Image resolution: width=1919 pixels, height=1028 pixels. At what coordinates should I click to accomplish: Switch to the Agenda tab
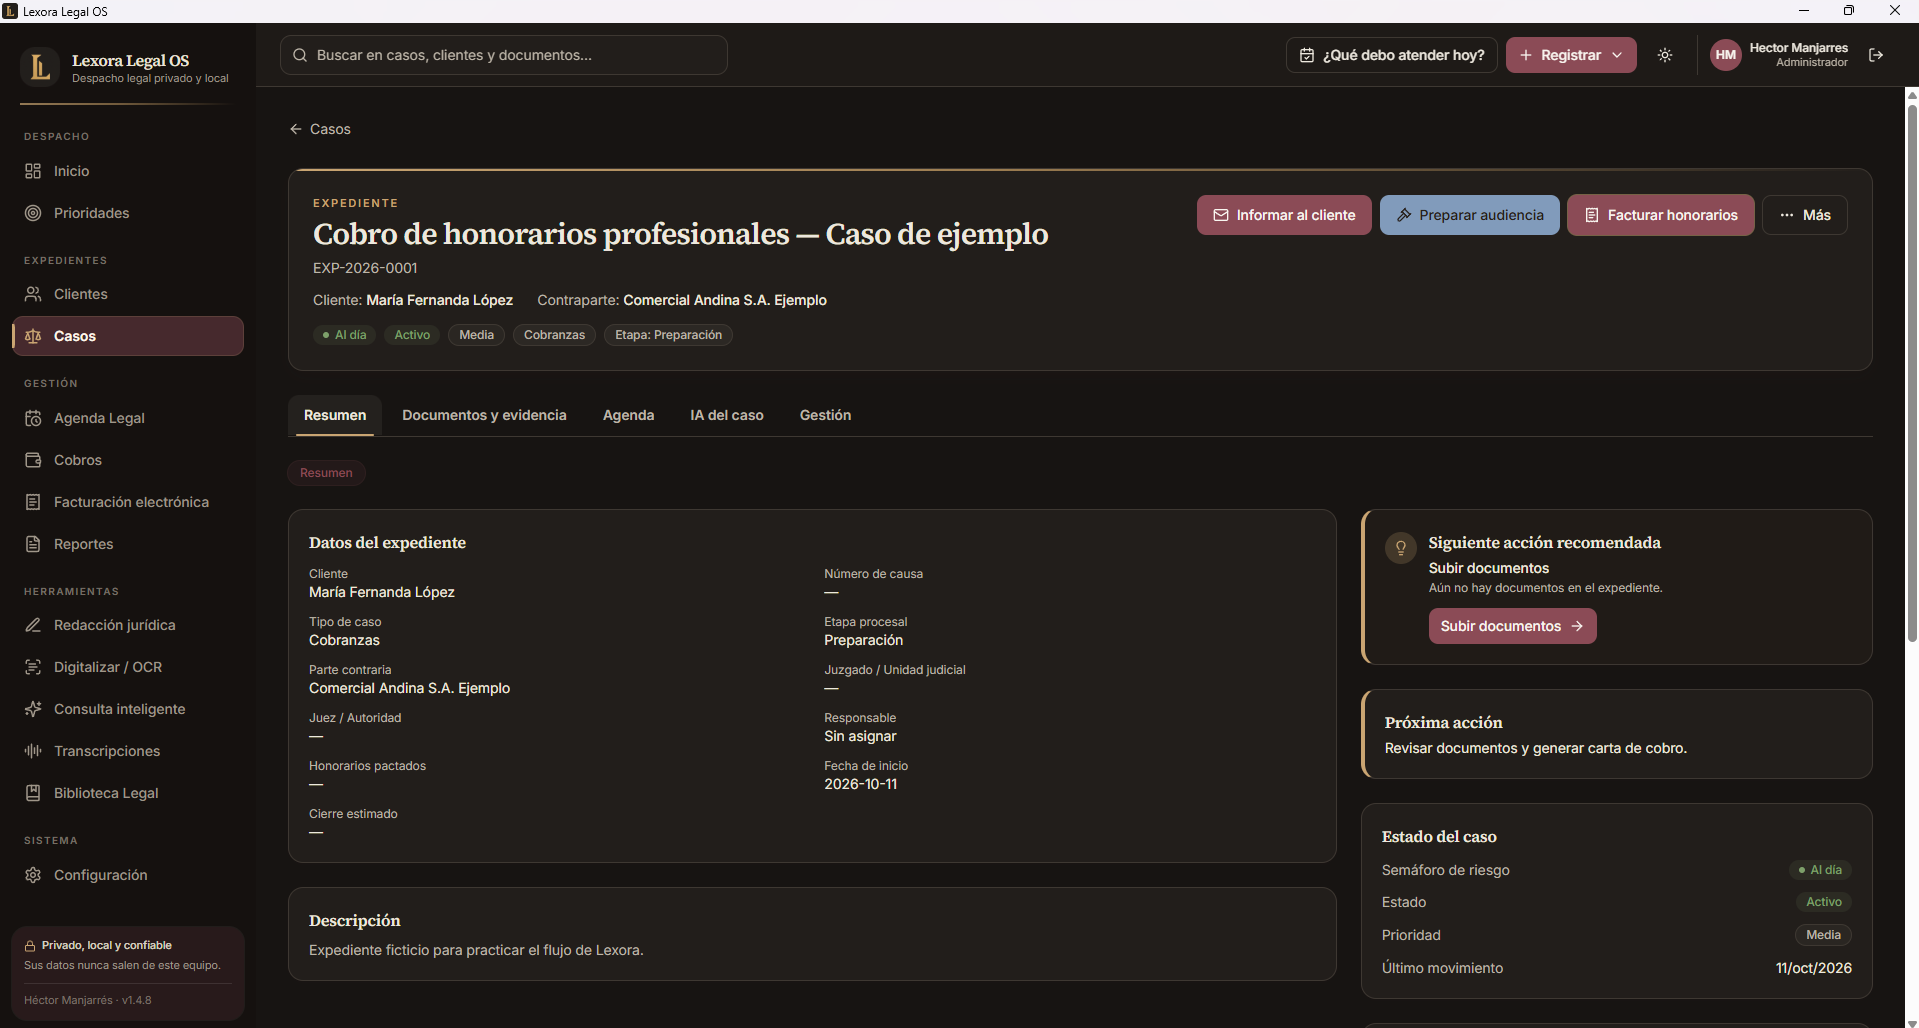(x=628, y=415)
